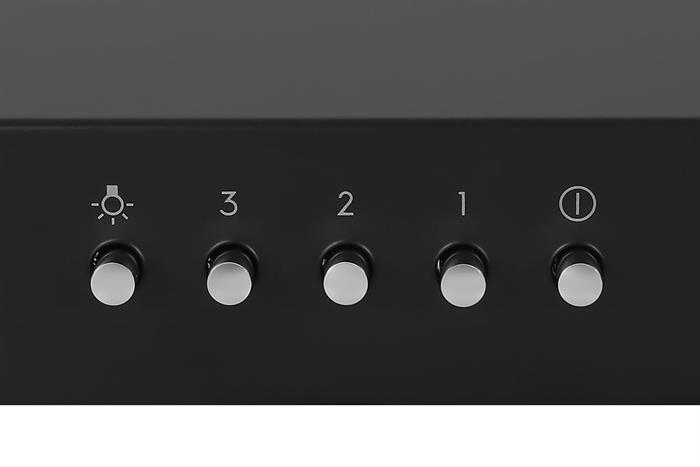The image size is (700, 467).
Task: Click the circled power on/off symbol
Action: tap(577, 204)
